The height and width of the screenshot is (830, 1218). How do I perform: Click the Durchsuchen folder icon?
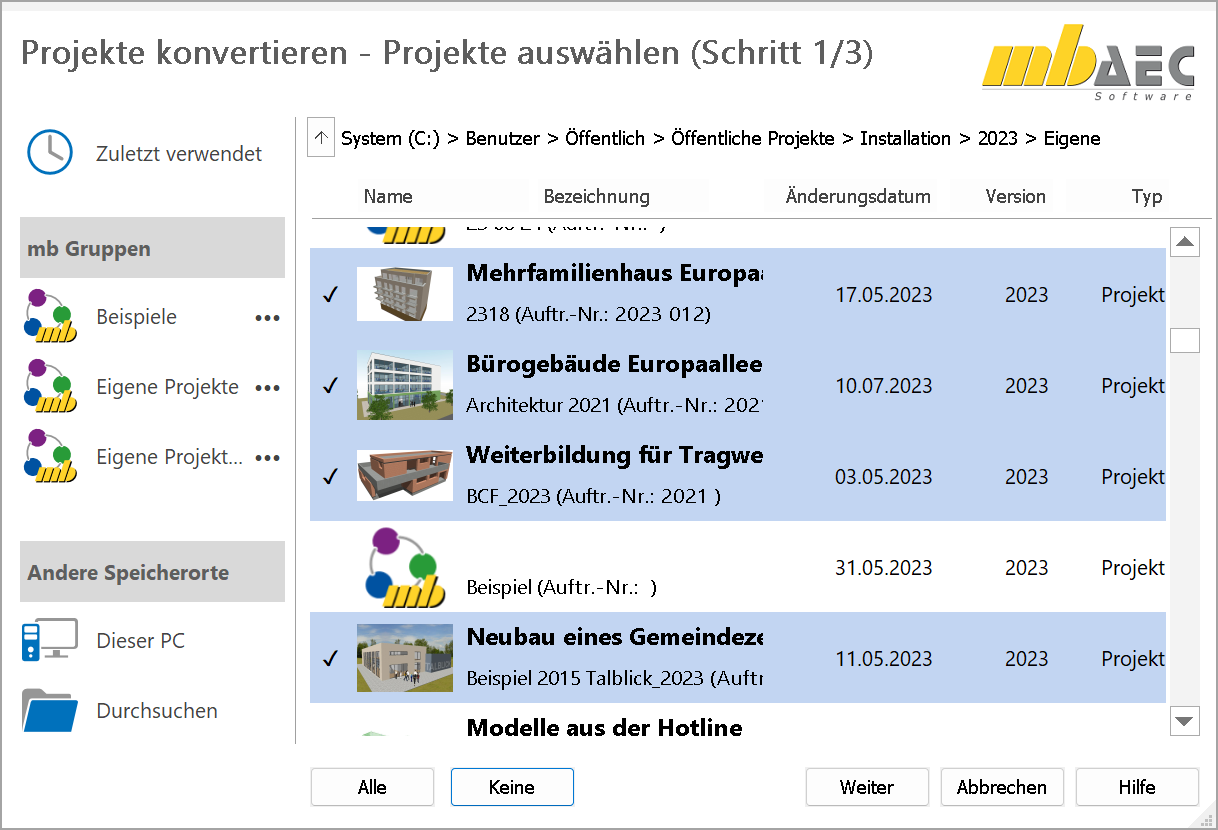click(x=50, y=711)
